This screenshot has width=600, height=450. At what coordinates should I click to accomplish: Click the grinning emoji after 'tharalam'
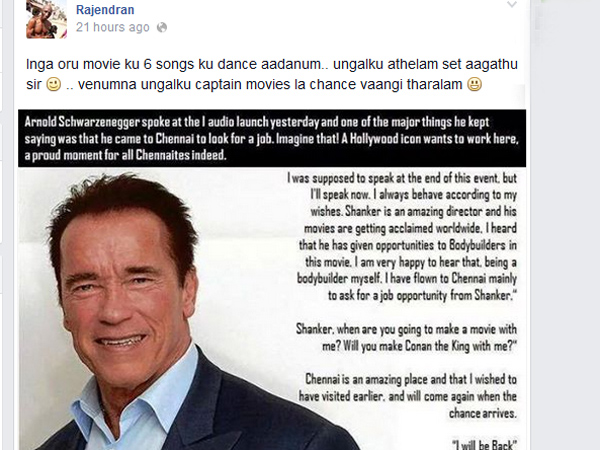474,84
